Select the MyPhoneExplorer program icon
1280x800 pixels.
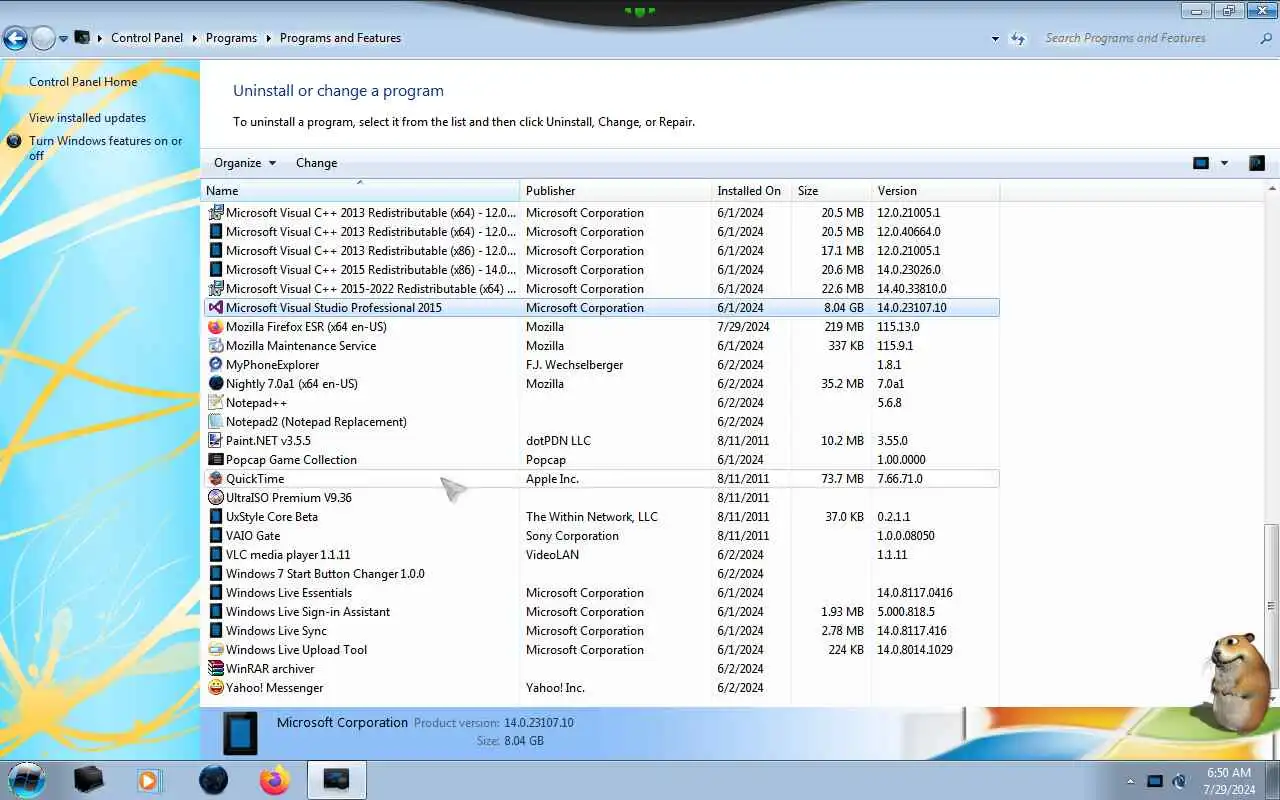coord(216,365)
